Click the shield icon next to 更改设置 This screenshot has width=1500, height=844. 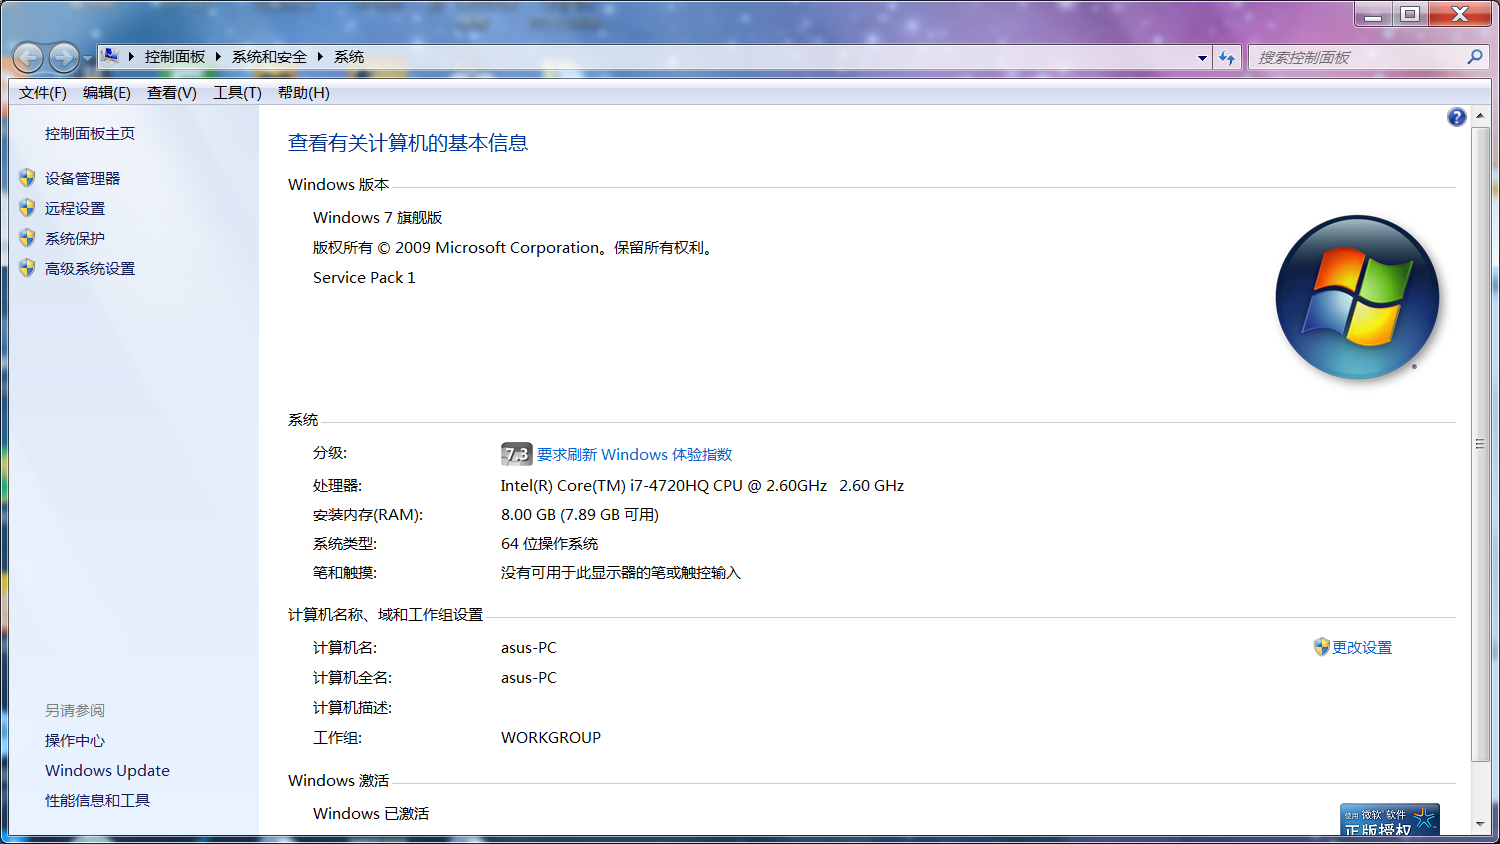pyautogui.click(x=1322, y=647)
